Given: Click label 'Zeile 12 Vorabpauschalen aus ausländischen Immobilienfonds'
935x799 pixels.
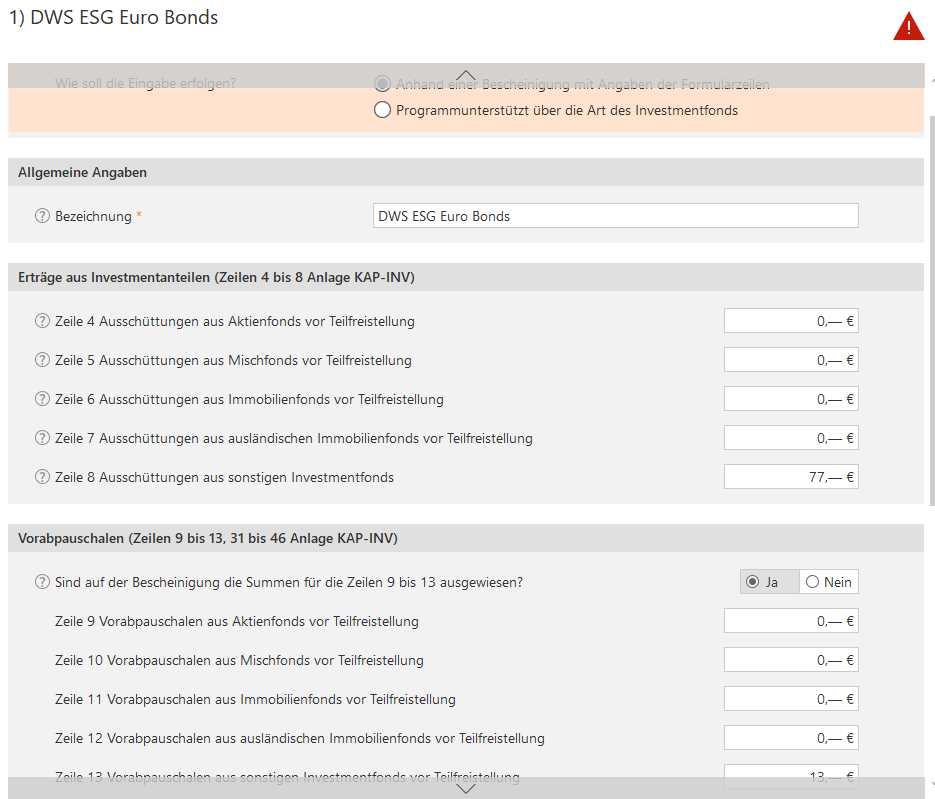Looking at the screenshot, I should tap(300, 738).
